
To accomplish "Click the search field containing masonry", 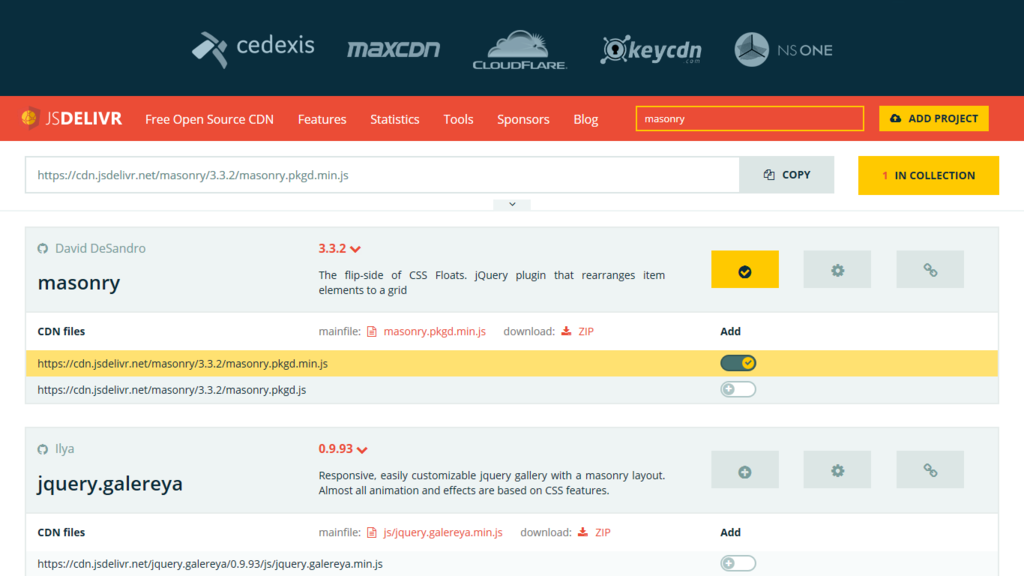I will point(750,118).
